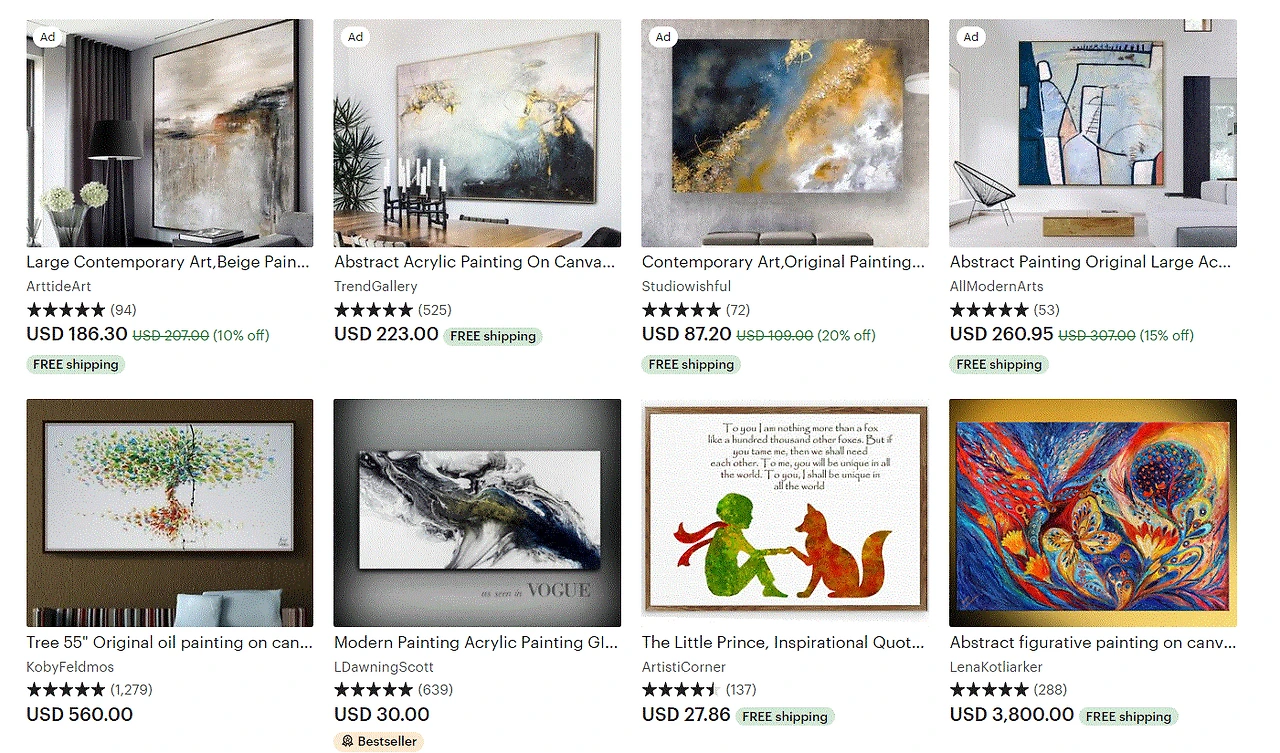Click the USD 87.20 discounted price
1280x753 pixels.
687,334
